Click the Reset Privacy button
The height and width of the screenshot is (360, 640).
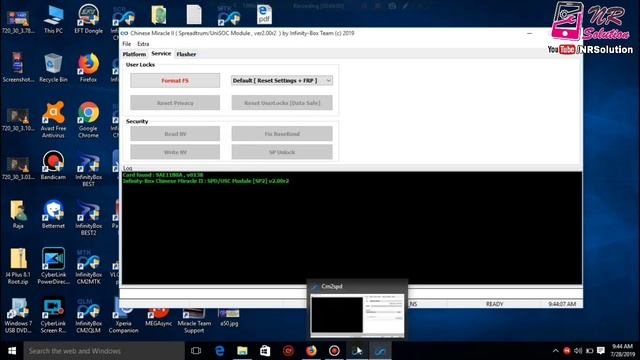175,103
